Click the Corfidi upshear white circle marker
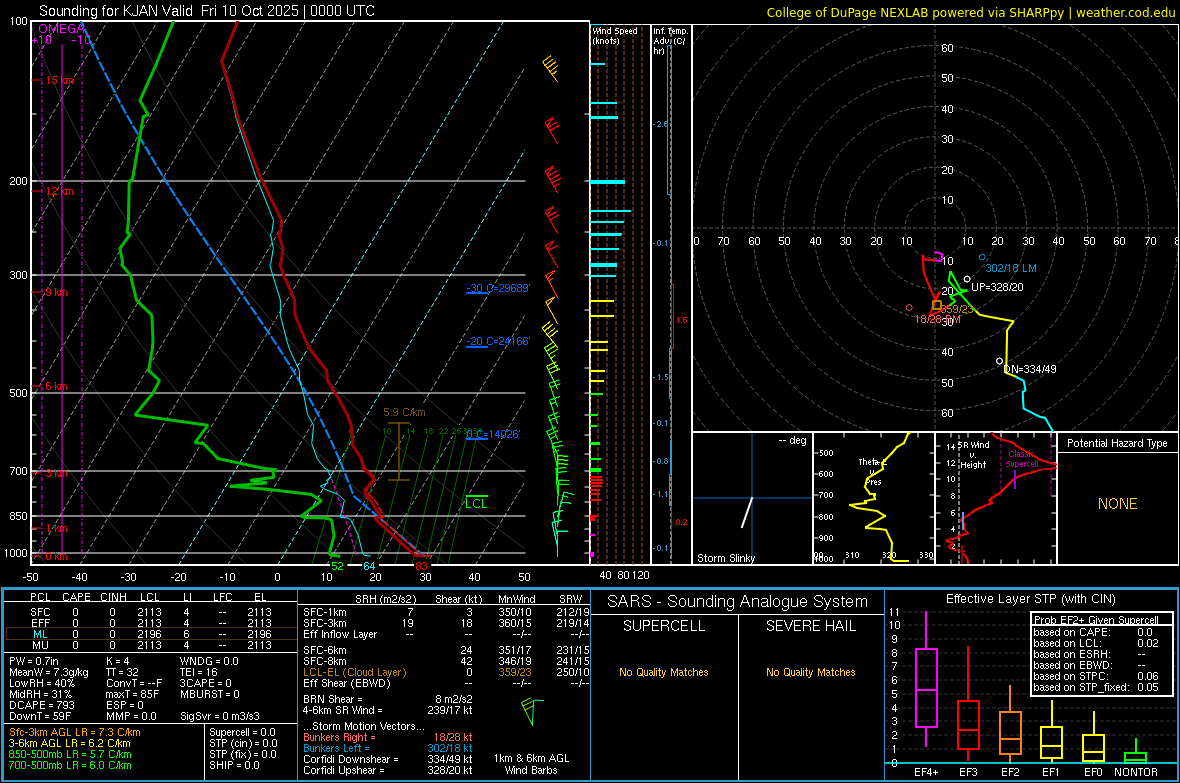Screen dimensions: 1180x783 click(x=967, y=279)
